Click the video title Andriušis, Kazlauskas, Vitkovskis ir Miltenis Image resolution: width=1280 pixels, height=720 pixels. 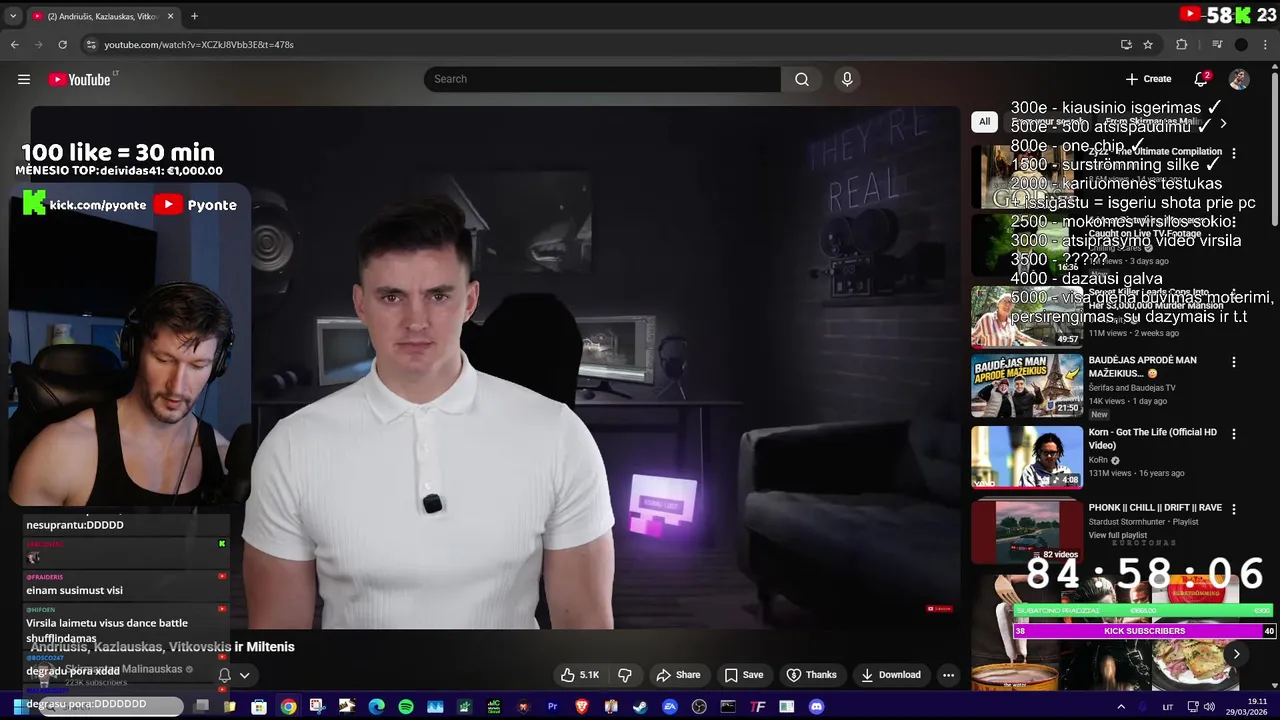click(x=162, y=647)
